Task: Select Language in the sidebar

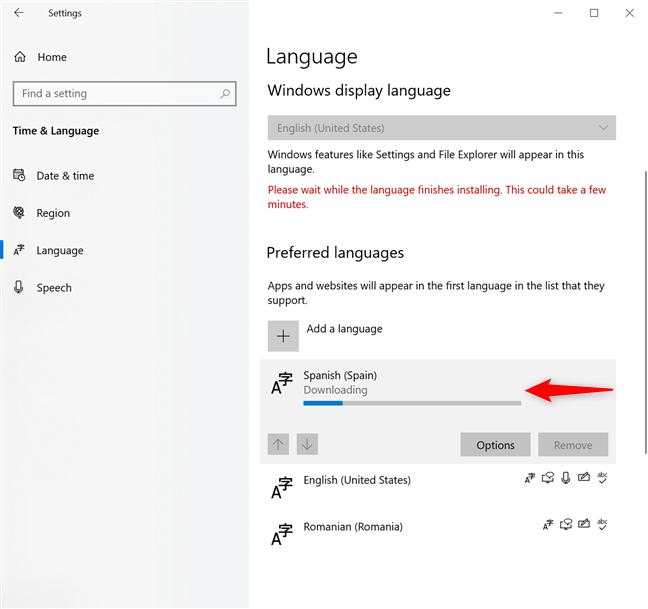Action: coord(60,250)
